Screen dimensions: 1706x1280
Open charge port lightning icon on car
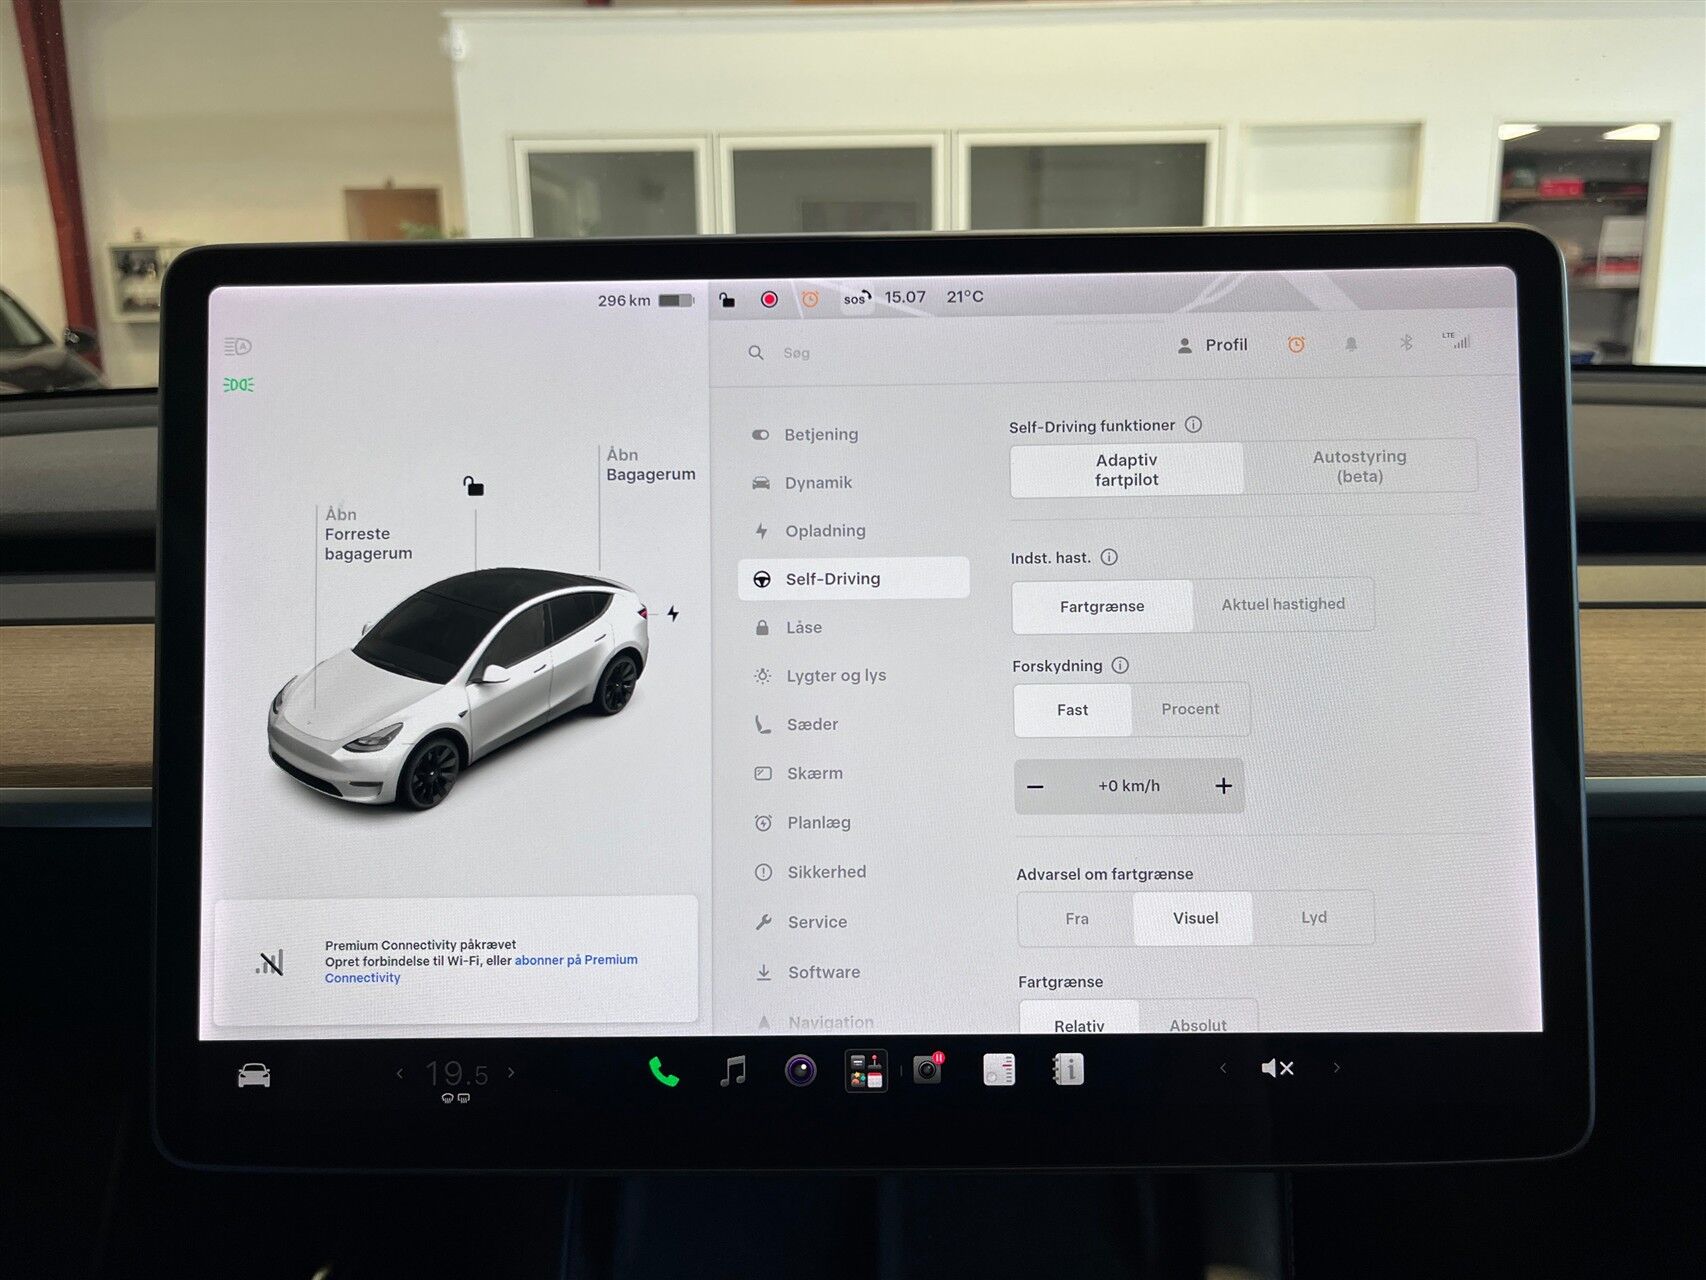673,613
